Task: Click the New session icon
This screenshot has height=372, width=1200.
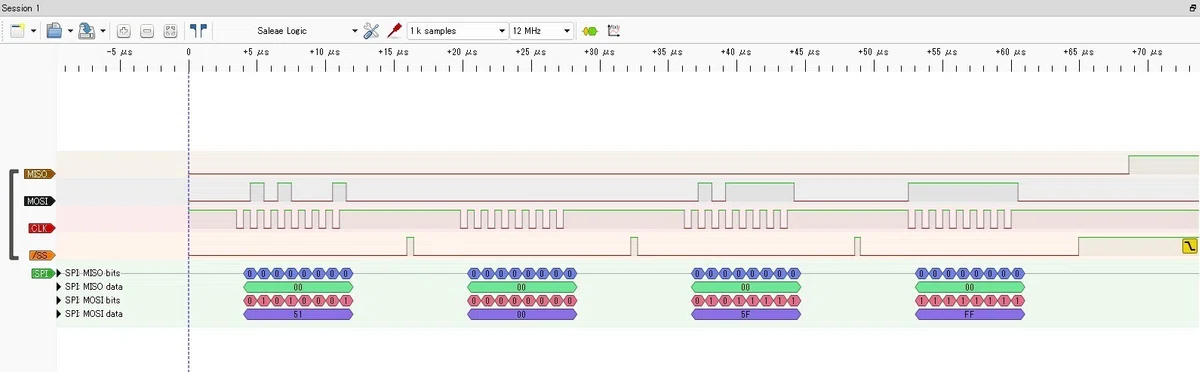Action: pyautogui.click(x=18, y=31)
